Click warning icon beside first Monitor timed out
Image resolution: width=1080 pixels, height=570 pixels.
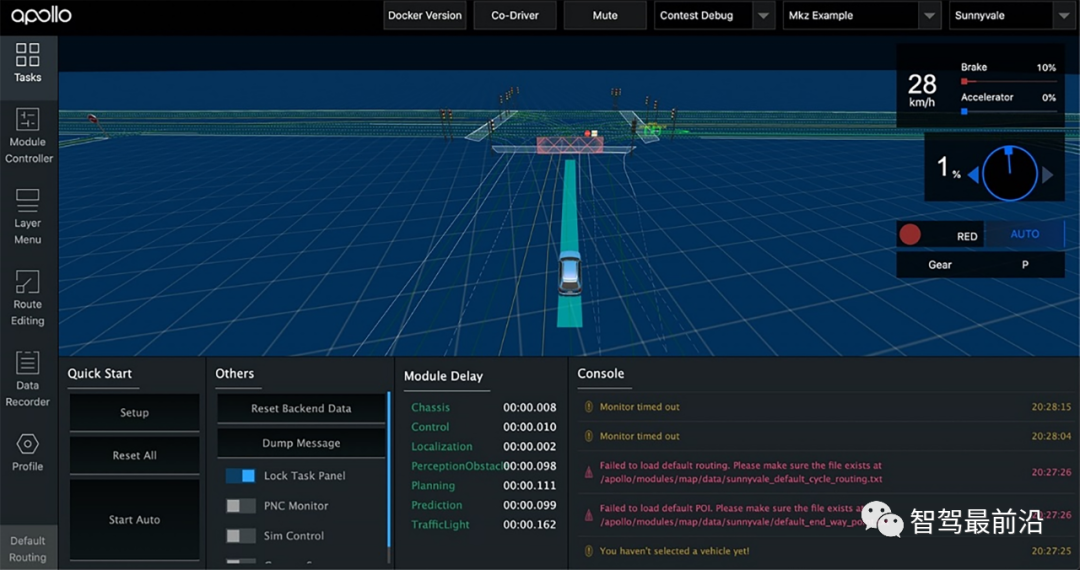pos(589,407)
